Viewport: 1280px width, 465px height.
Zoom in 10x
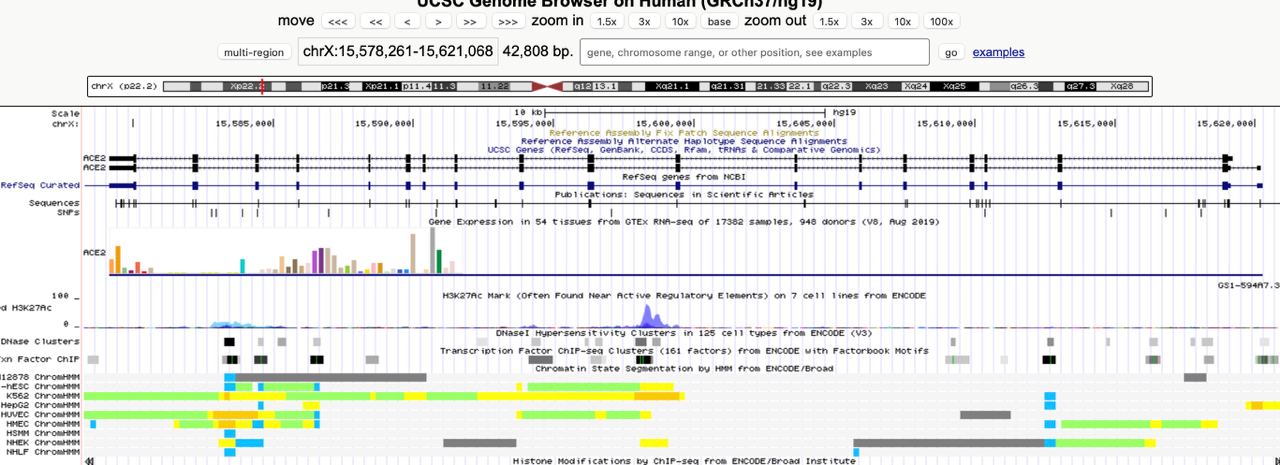click(x=679, y=21)
